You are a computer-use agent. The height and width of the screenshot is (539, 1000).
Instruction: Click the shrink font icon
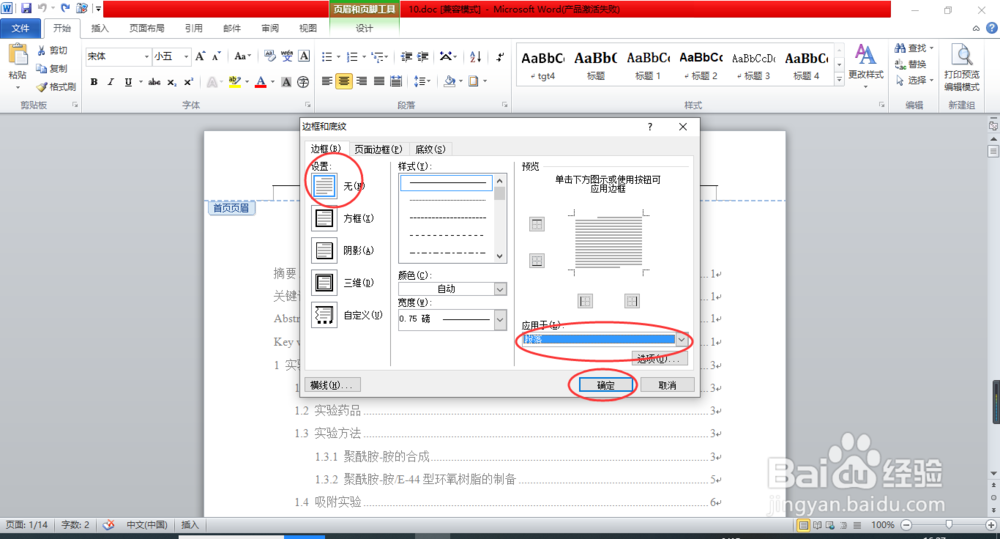[x=216, y=56]
